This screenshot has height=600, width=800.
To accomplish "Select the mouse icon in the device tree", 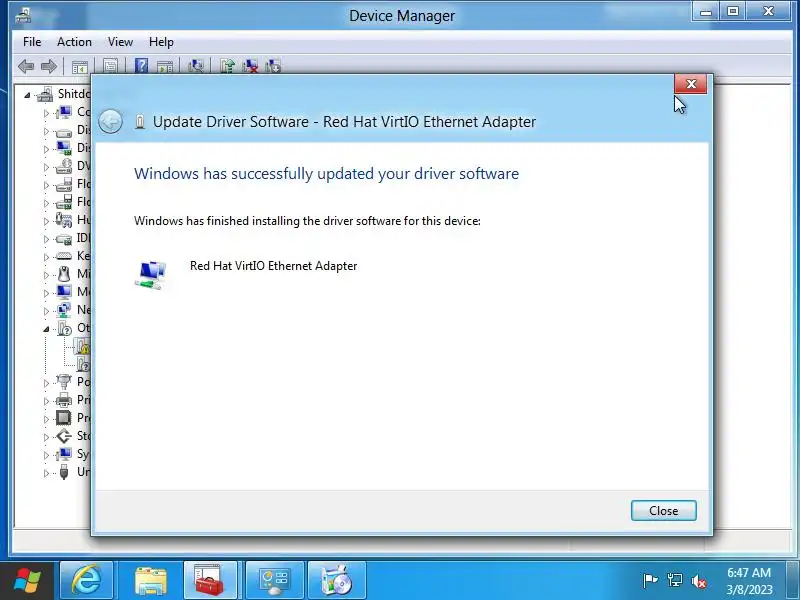I will click(64, 274).
